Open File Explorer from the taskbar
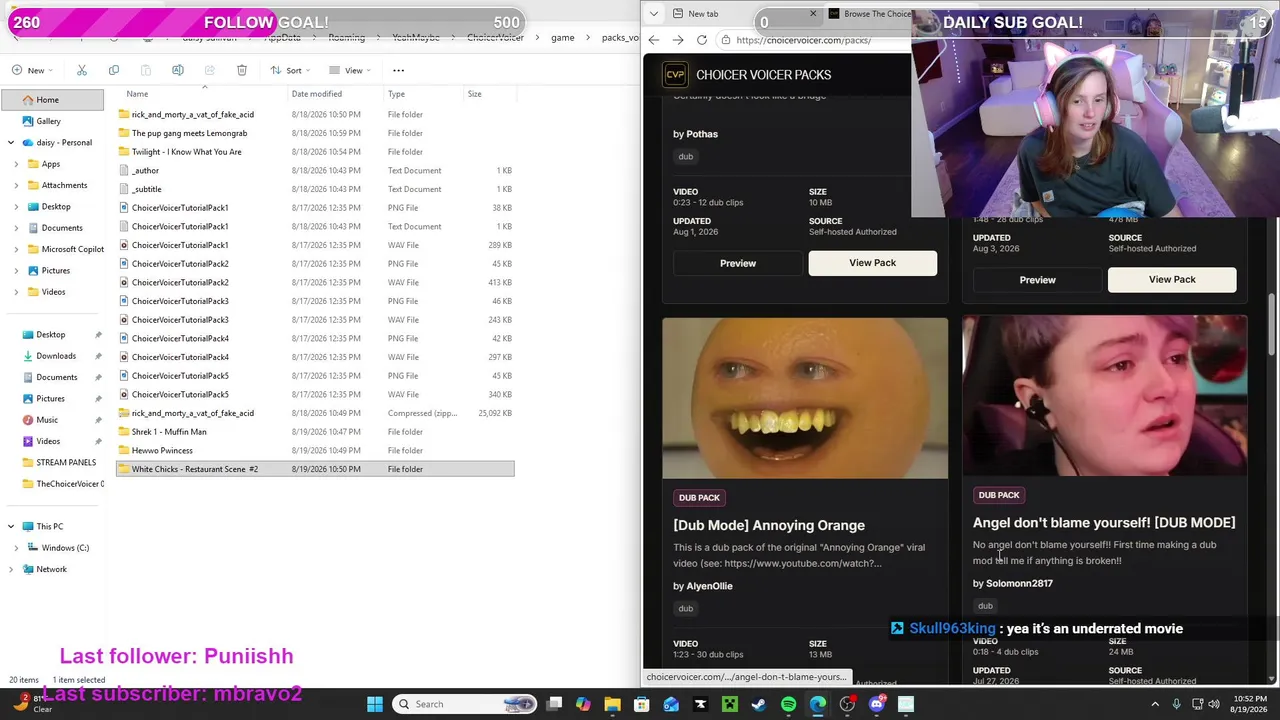The height and width of the screenshot is (720, 1280). pos(612,704)
